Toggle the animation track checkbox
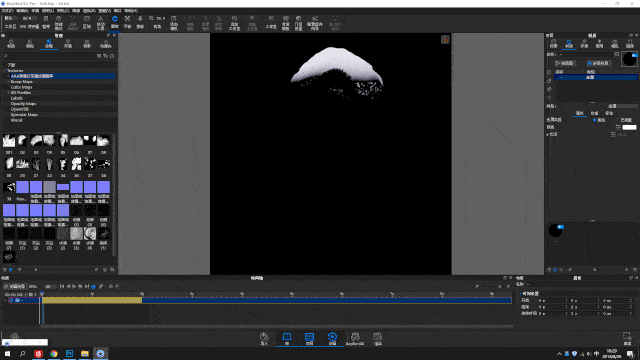The image size is (640, 360). (x=11, y=300)
